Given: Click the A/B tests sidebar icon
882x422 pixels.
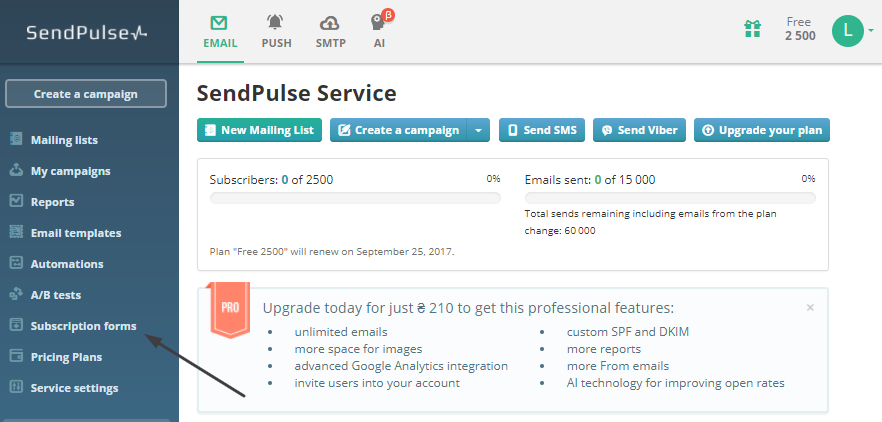Looking at the screenshot, I should [16, 295].
